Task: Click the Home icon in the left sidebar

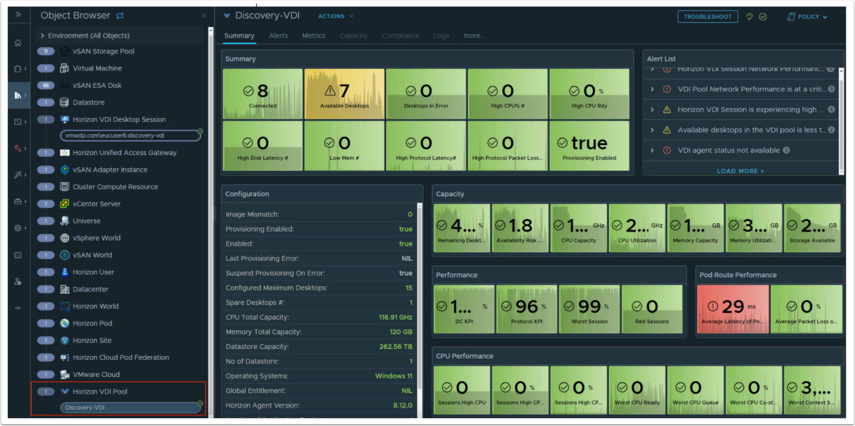Action: pyautogui.click(x=18, y=43)
